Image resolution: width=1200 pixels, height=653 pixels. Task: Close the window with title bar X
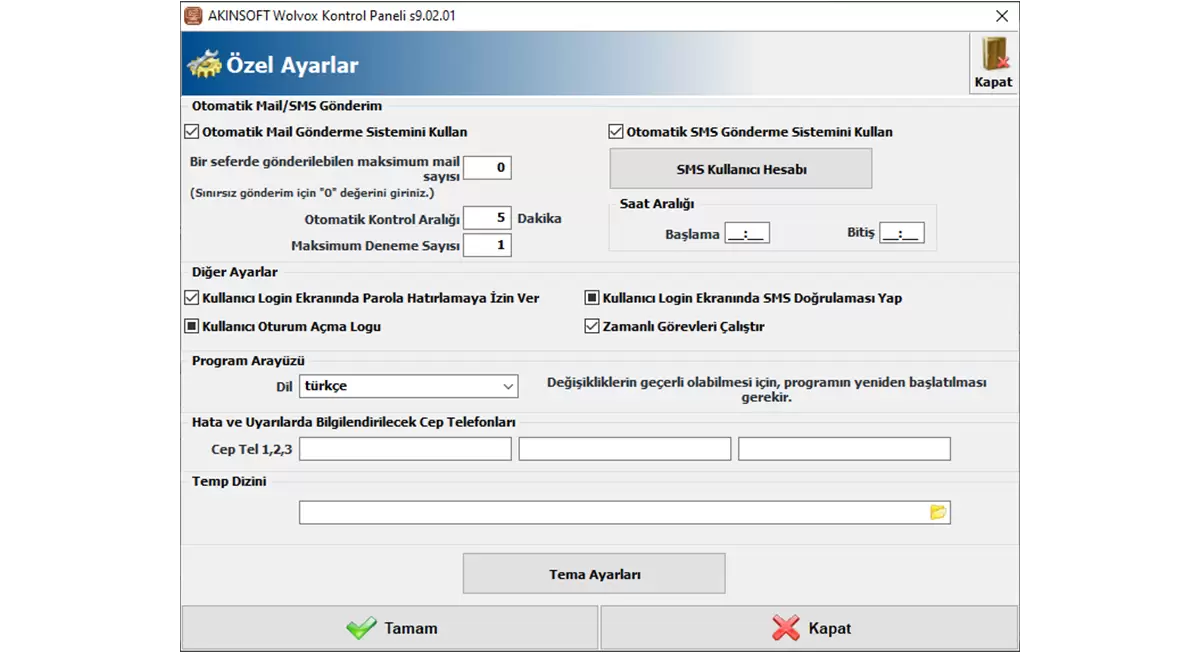[1001, 16]
